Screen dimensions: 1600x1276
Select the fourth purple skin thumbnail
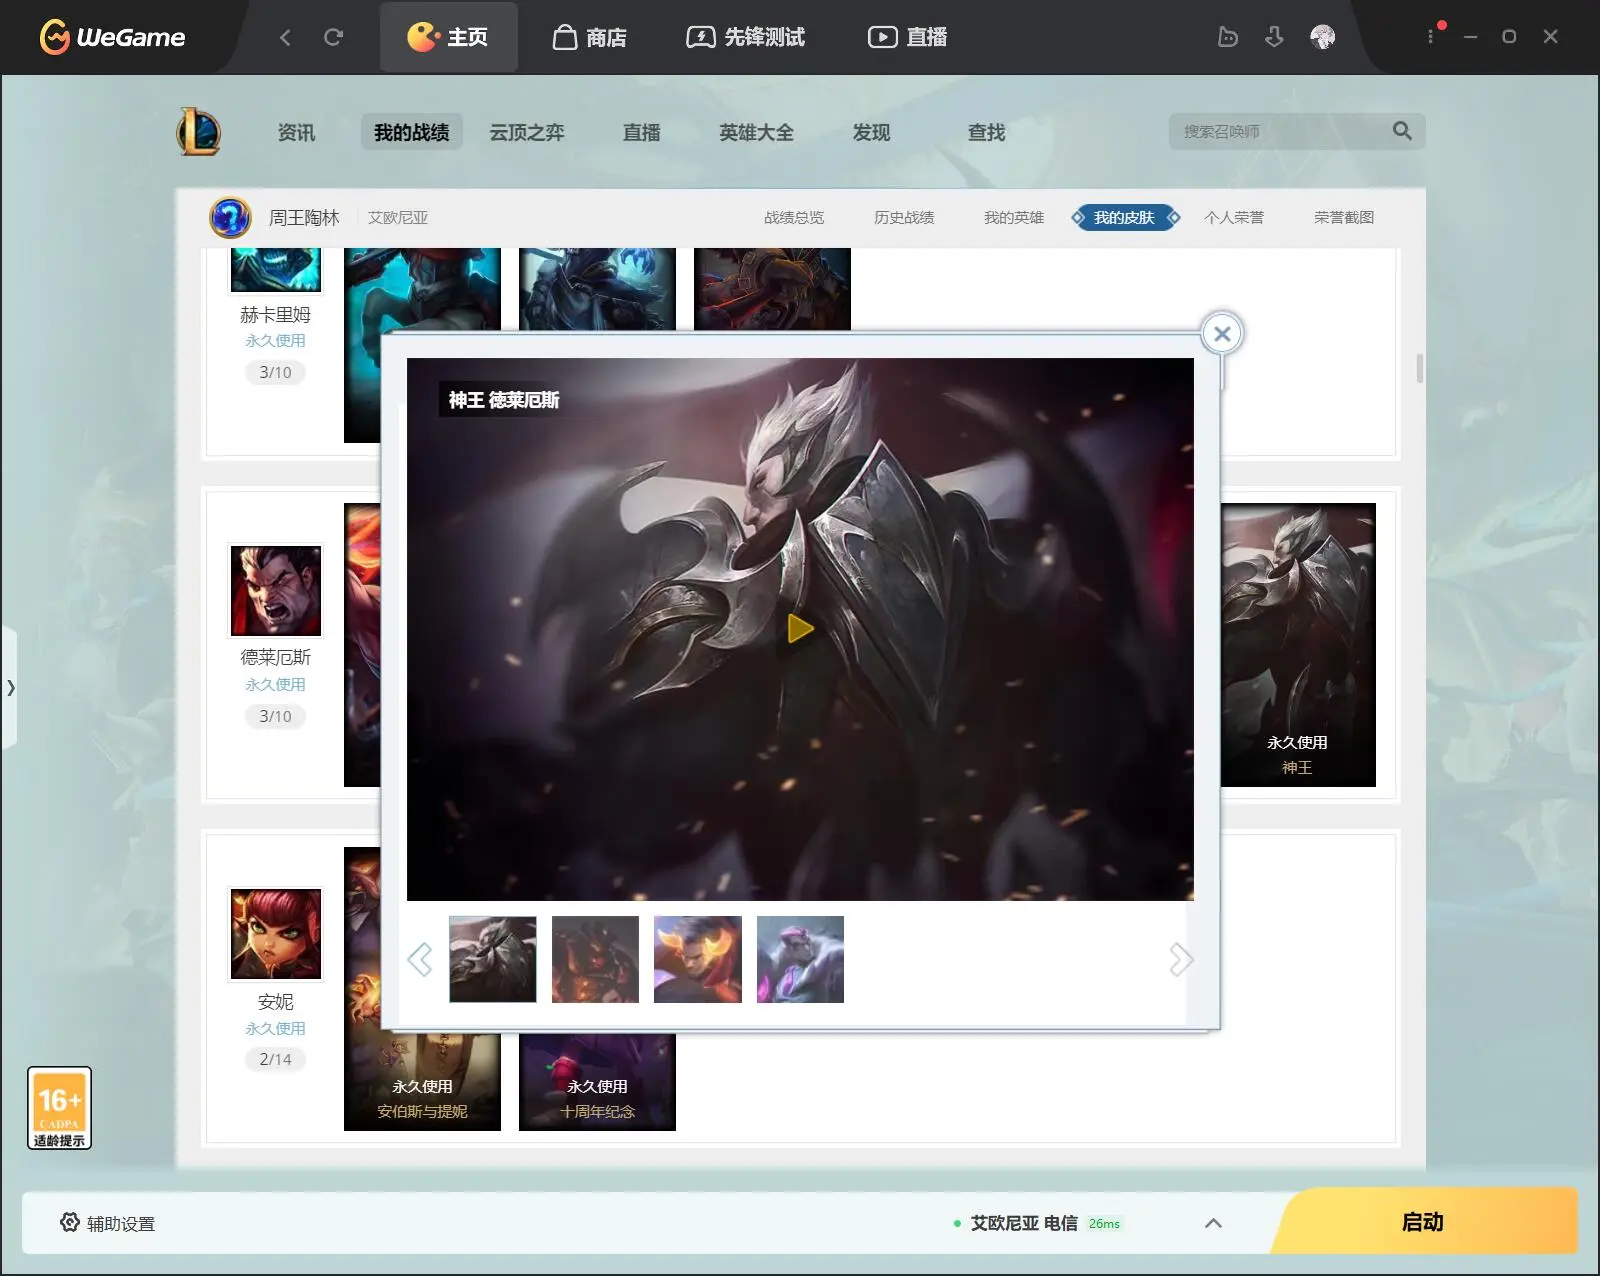pos(800,959)
